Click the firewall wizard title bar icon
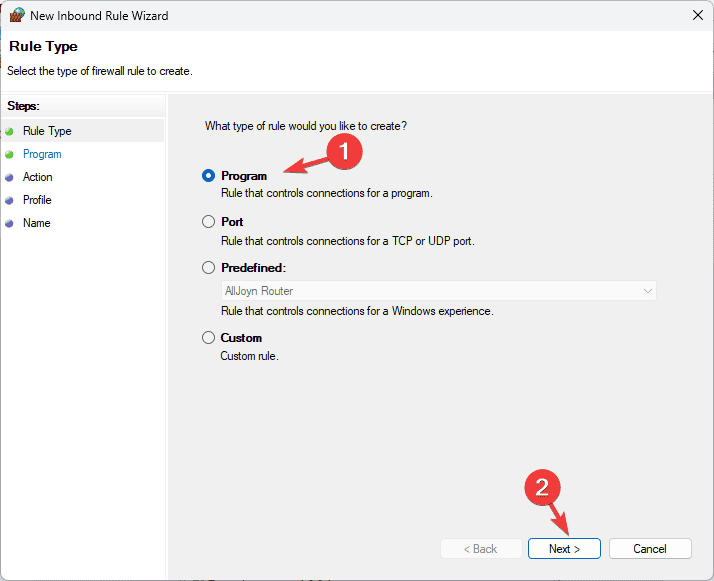 [x=16, y=15]
